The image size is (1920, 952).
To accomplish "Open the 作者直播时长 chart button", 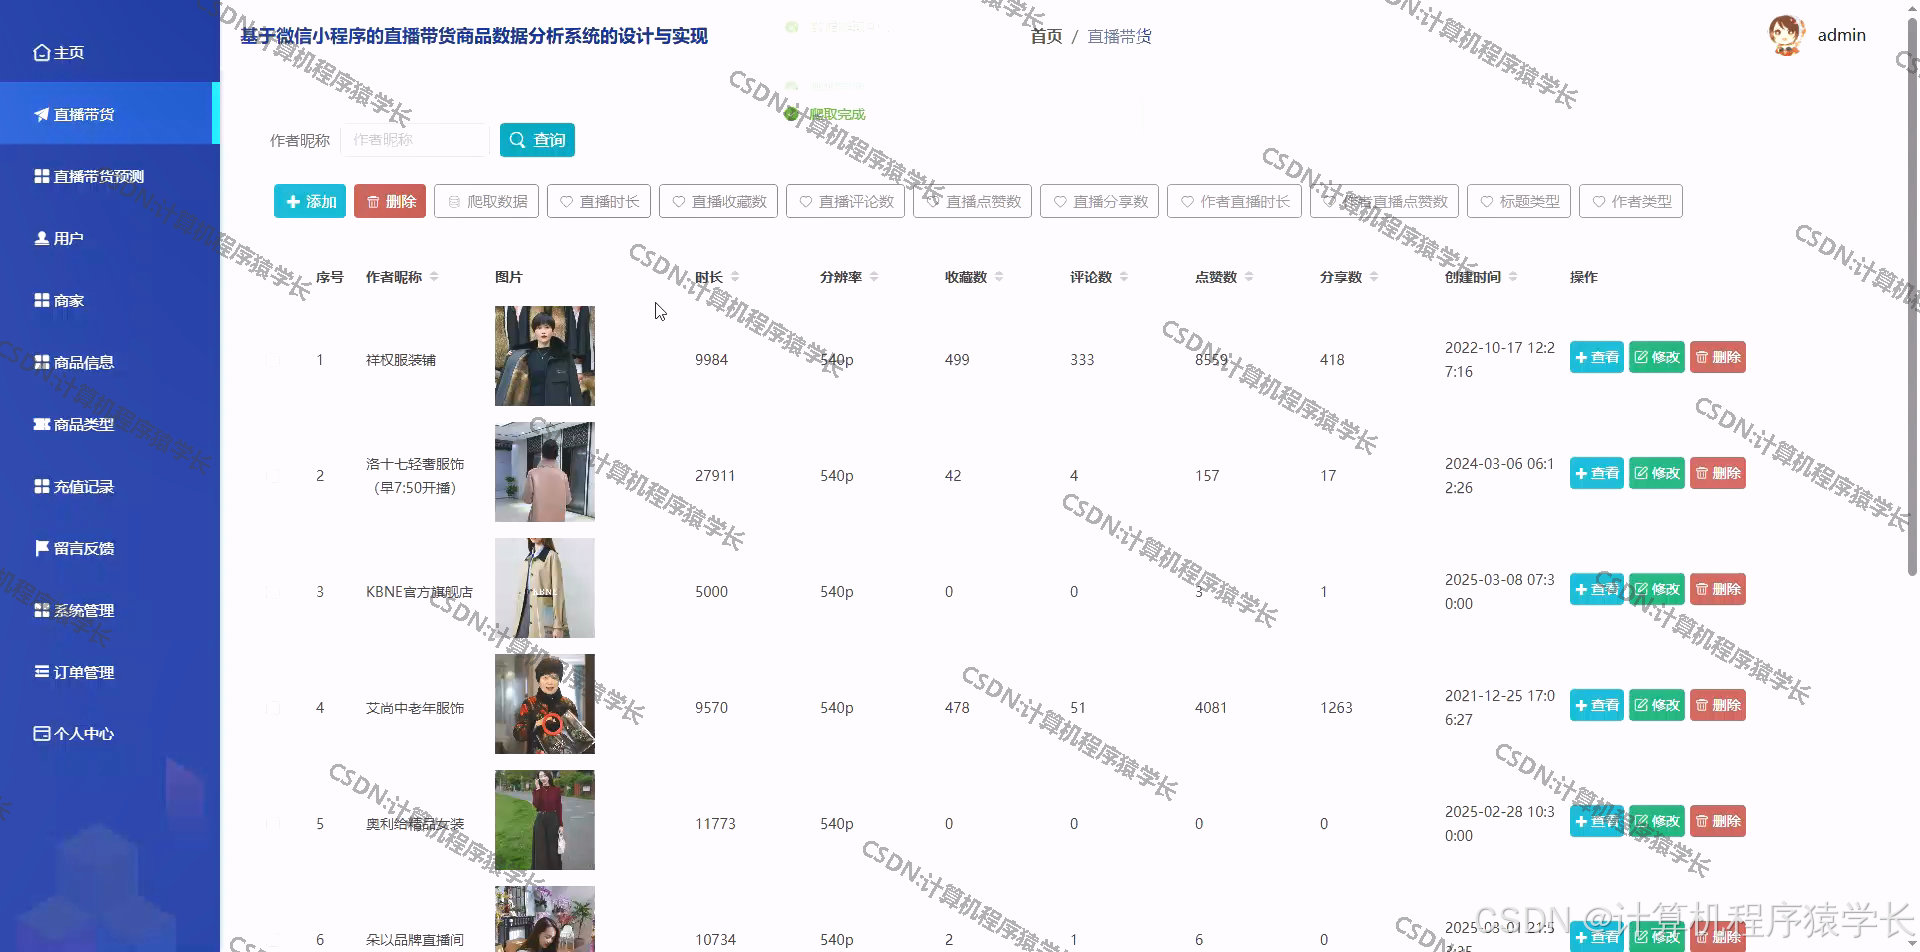I will (1234, 201).
